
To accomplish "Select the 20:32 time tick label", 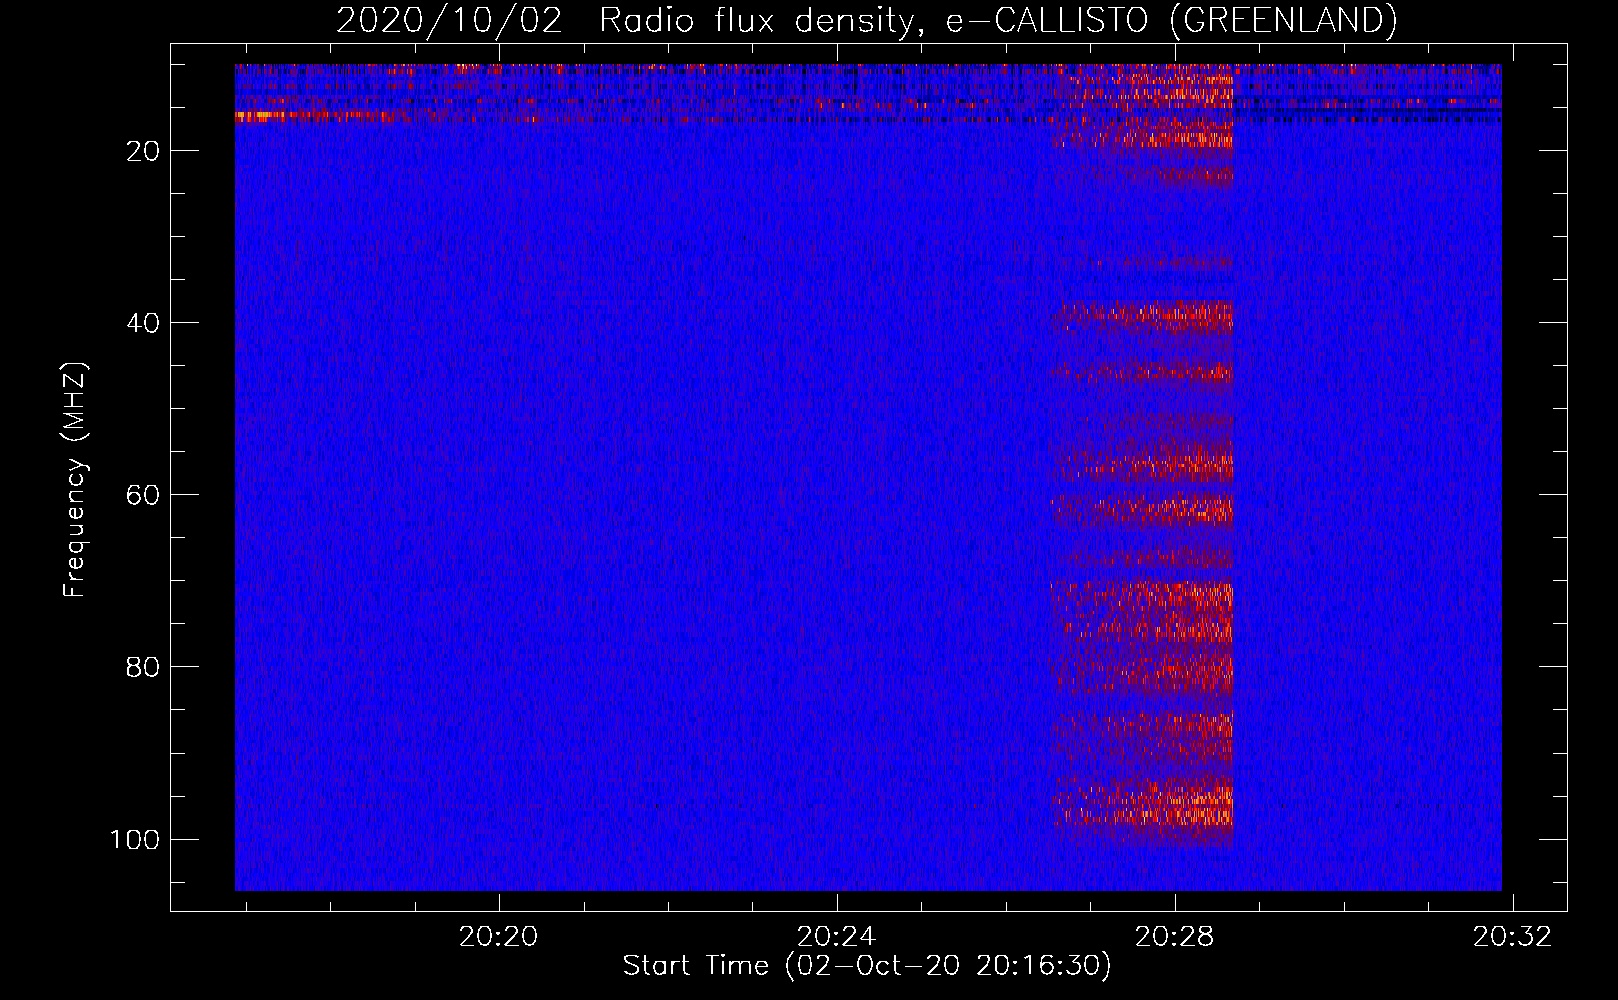I will (x=1513, y=936).
